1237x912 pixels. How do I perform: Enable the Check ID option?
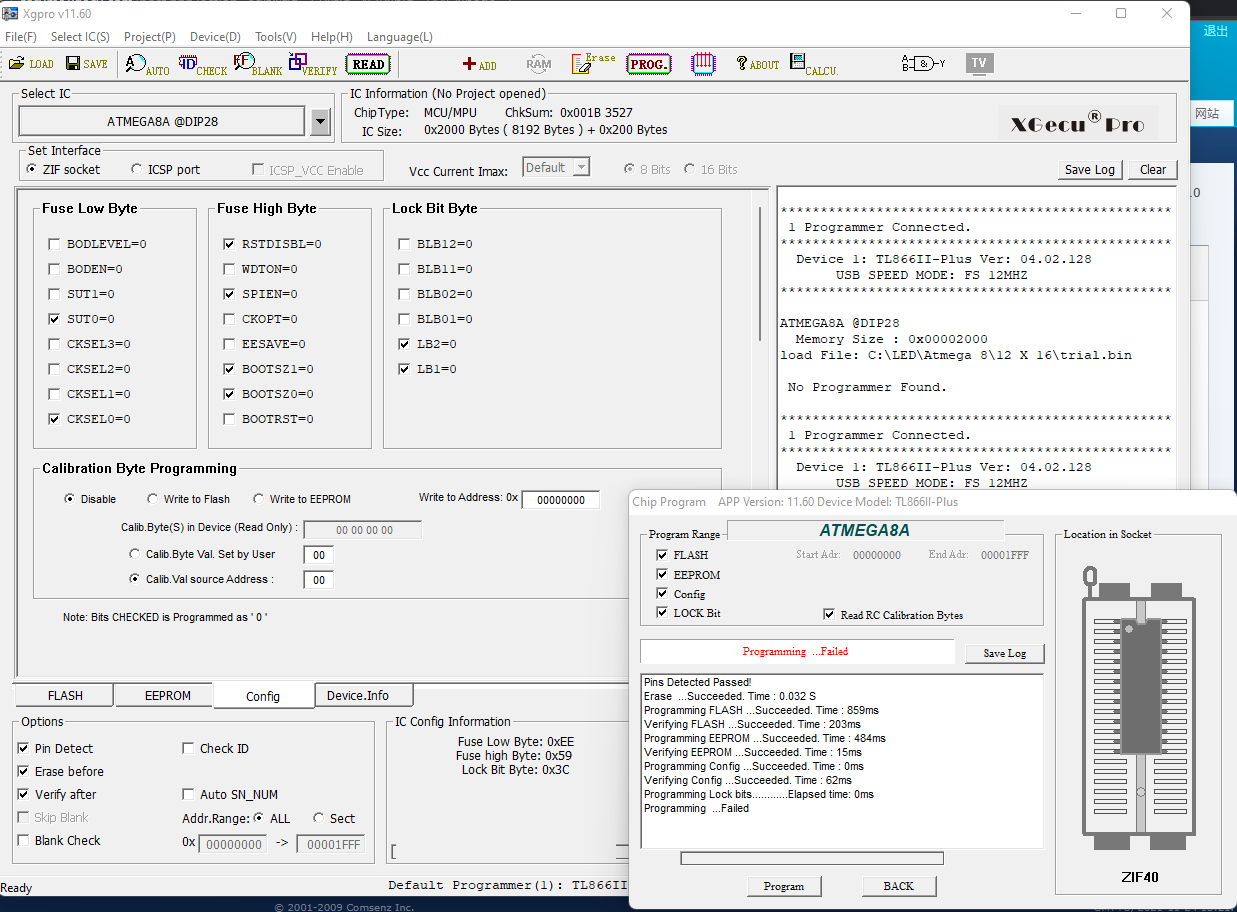pos(189,748)
